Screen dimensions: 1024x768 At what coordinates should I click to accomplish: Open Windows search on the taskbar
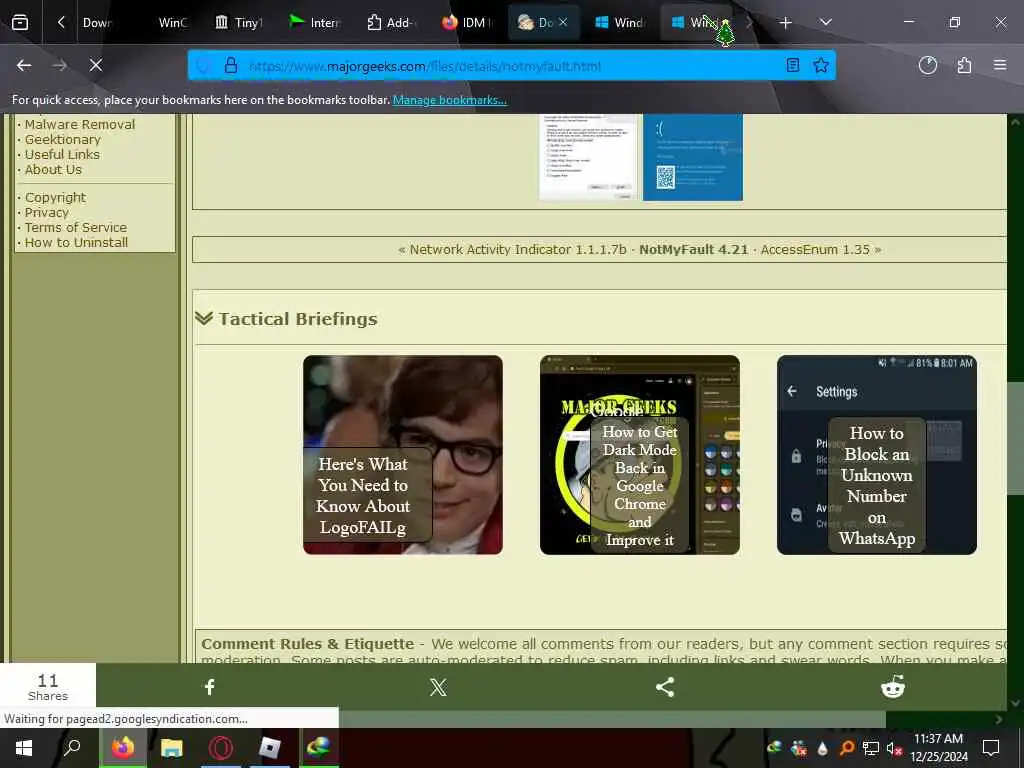[x=72, y=747]
